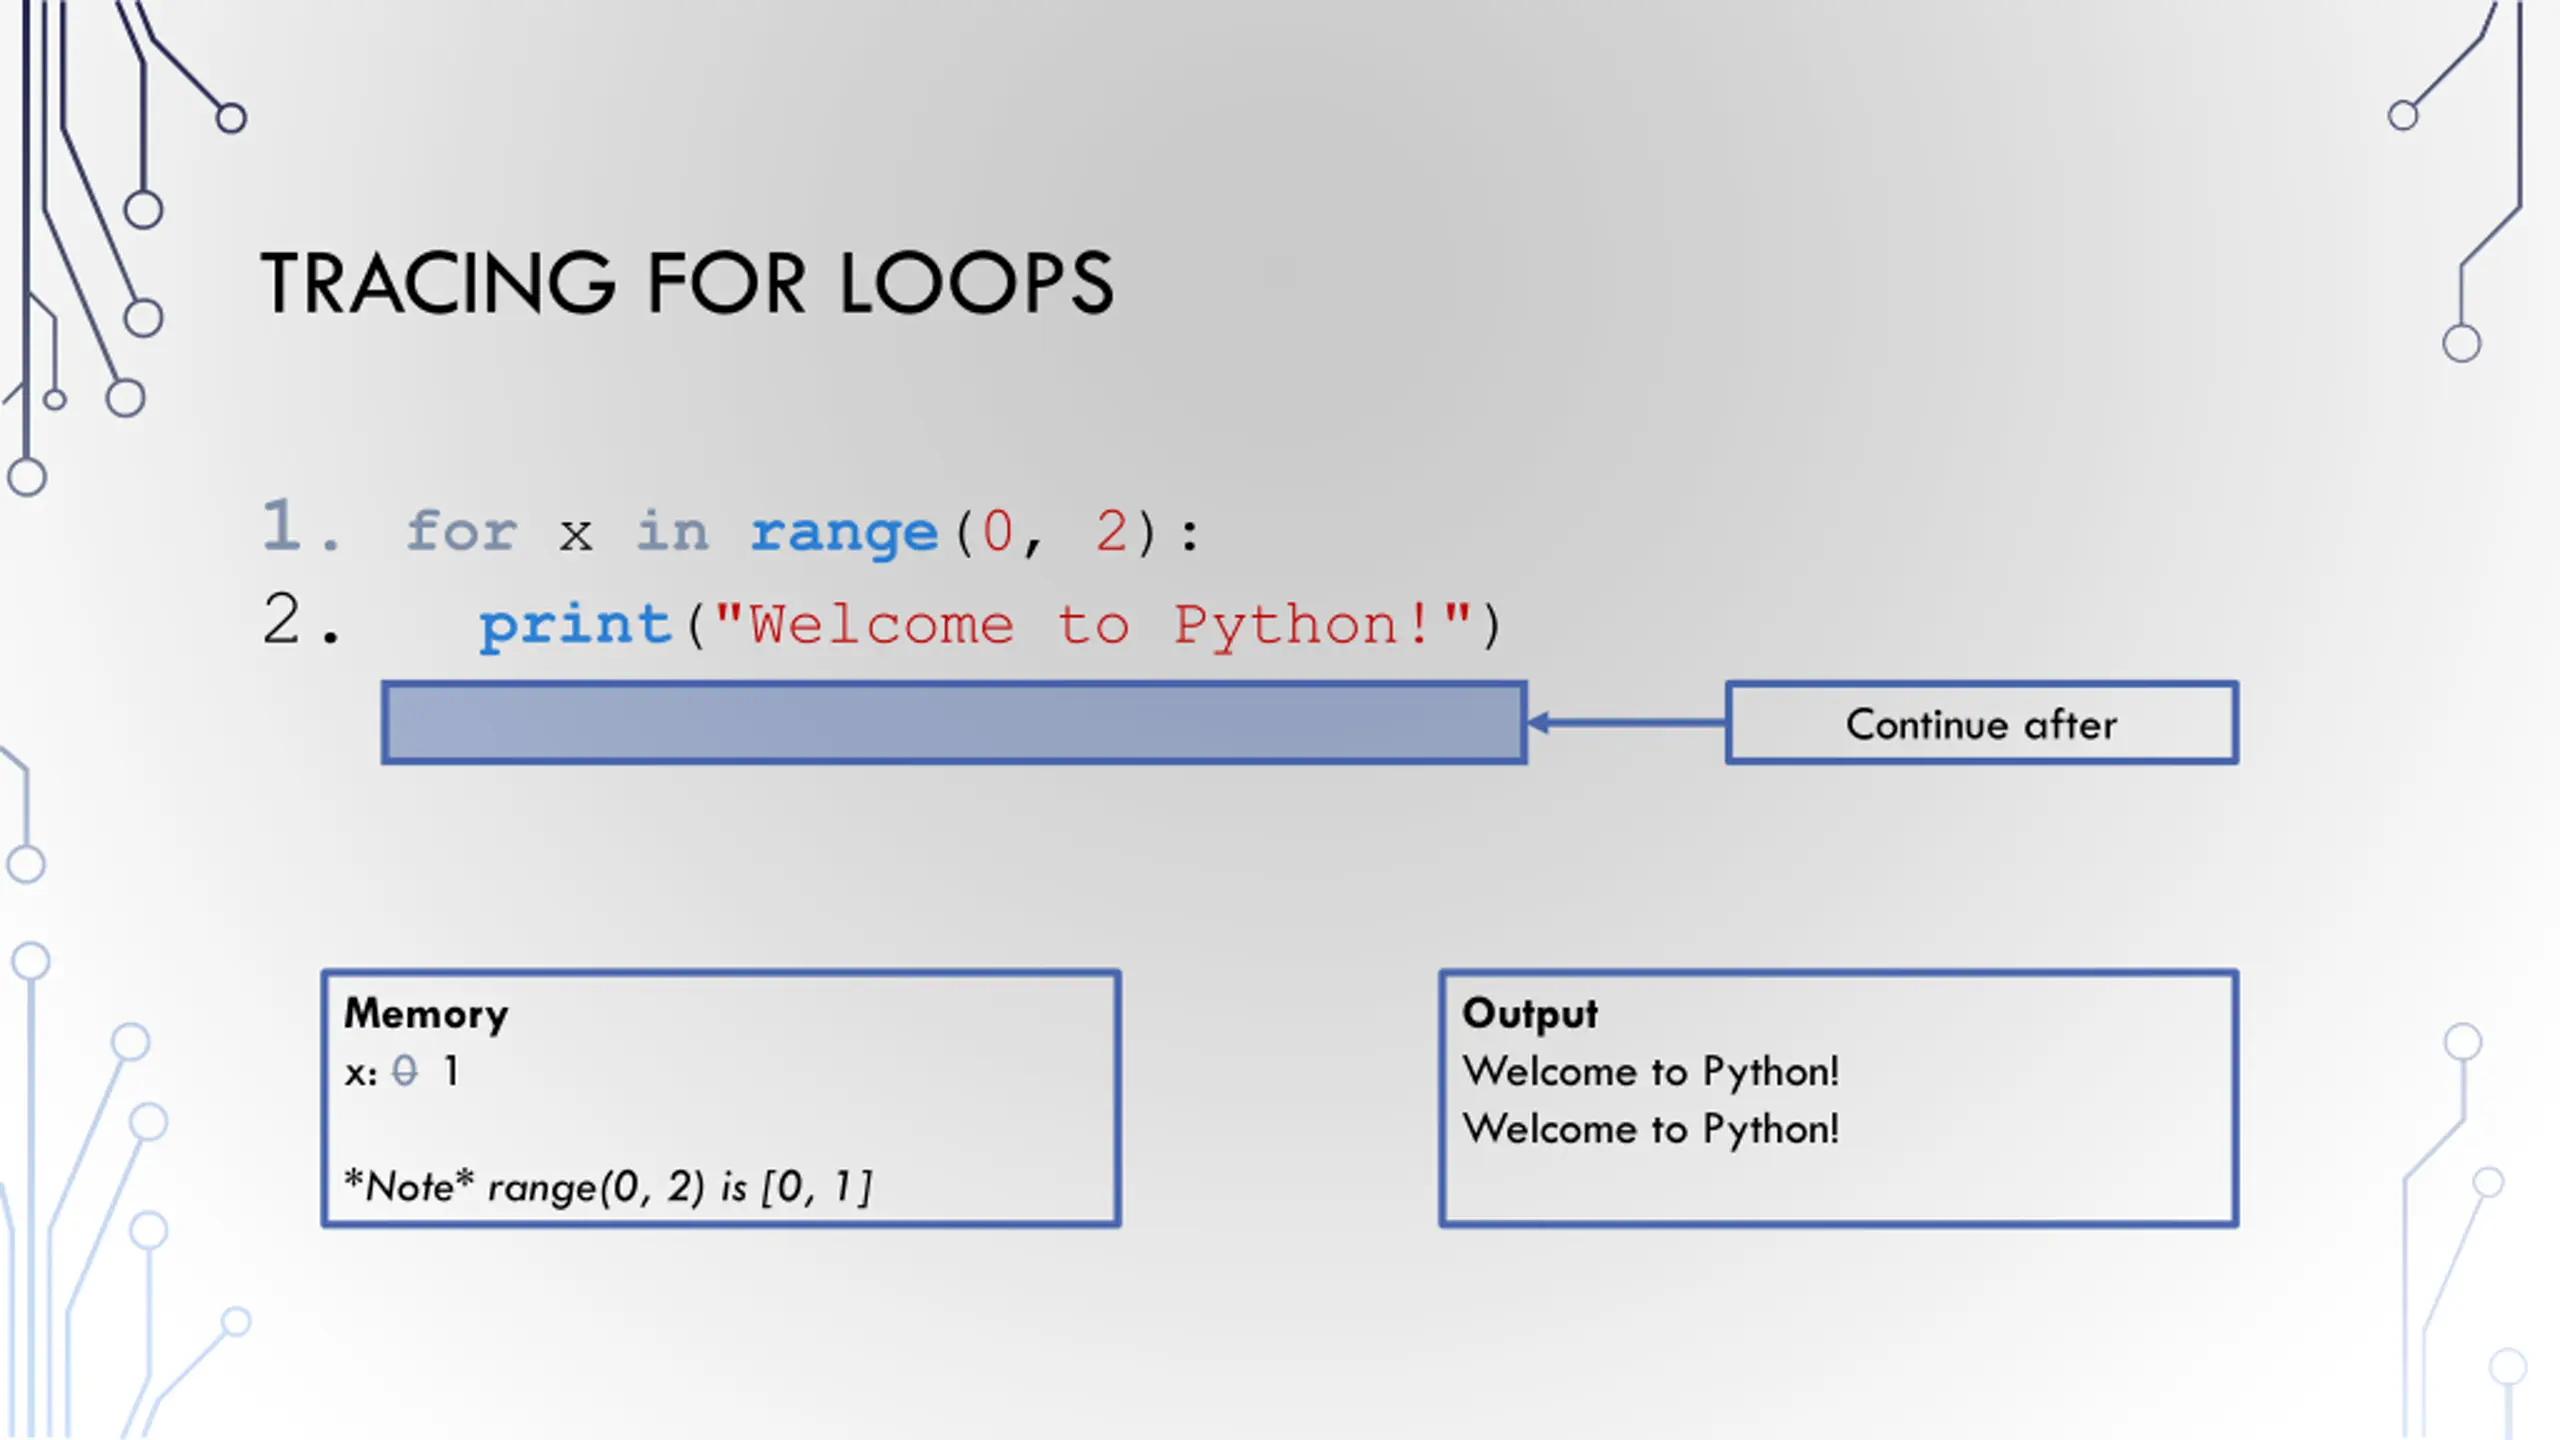
Task: Select the second Welcome to Python! output line
Action: [1651, 1130]
